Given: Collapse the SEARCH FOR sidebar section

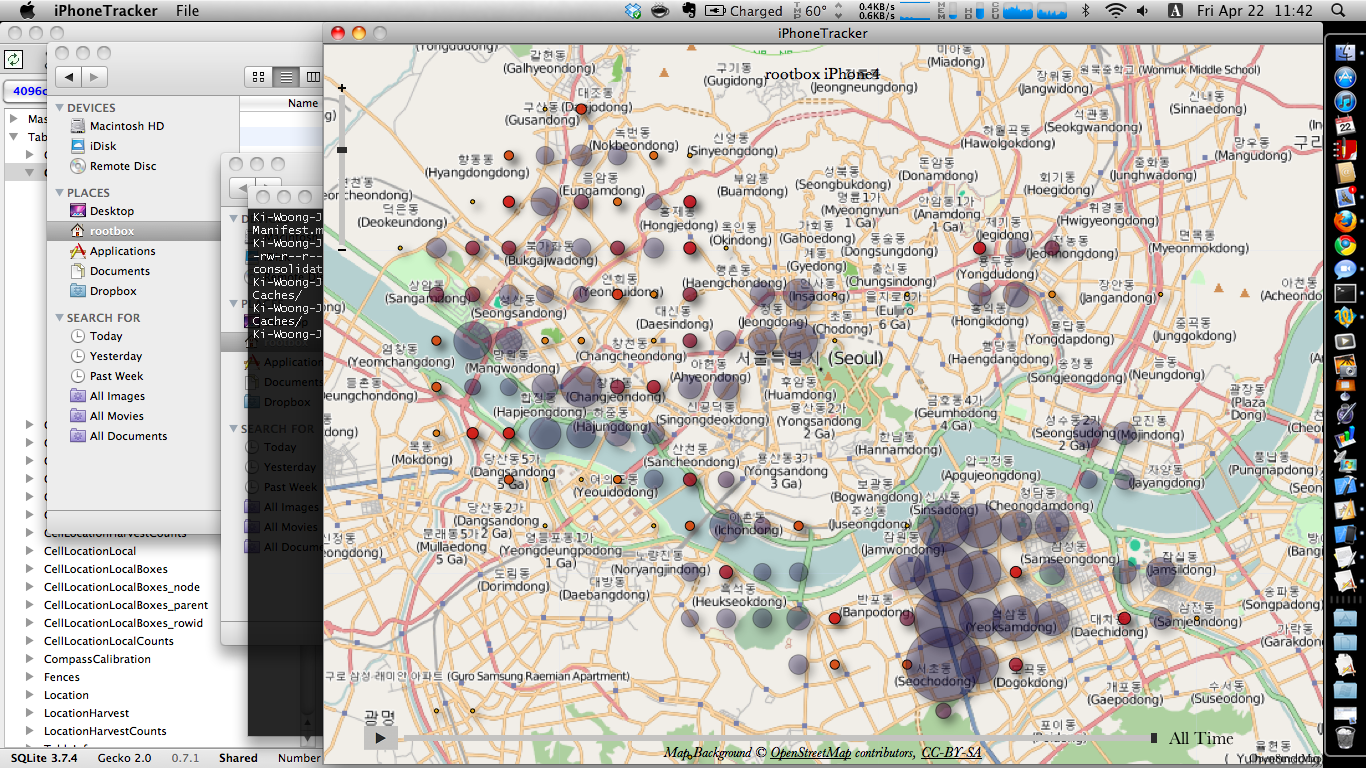Looking at the screenshot, I should point(59,317).
